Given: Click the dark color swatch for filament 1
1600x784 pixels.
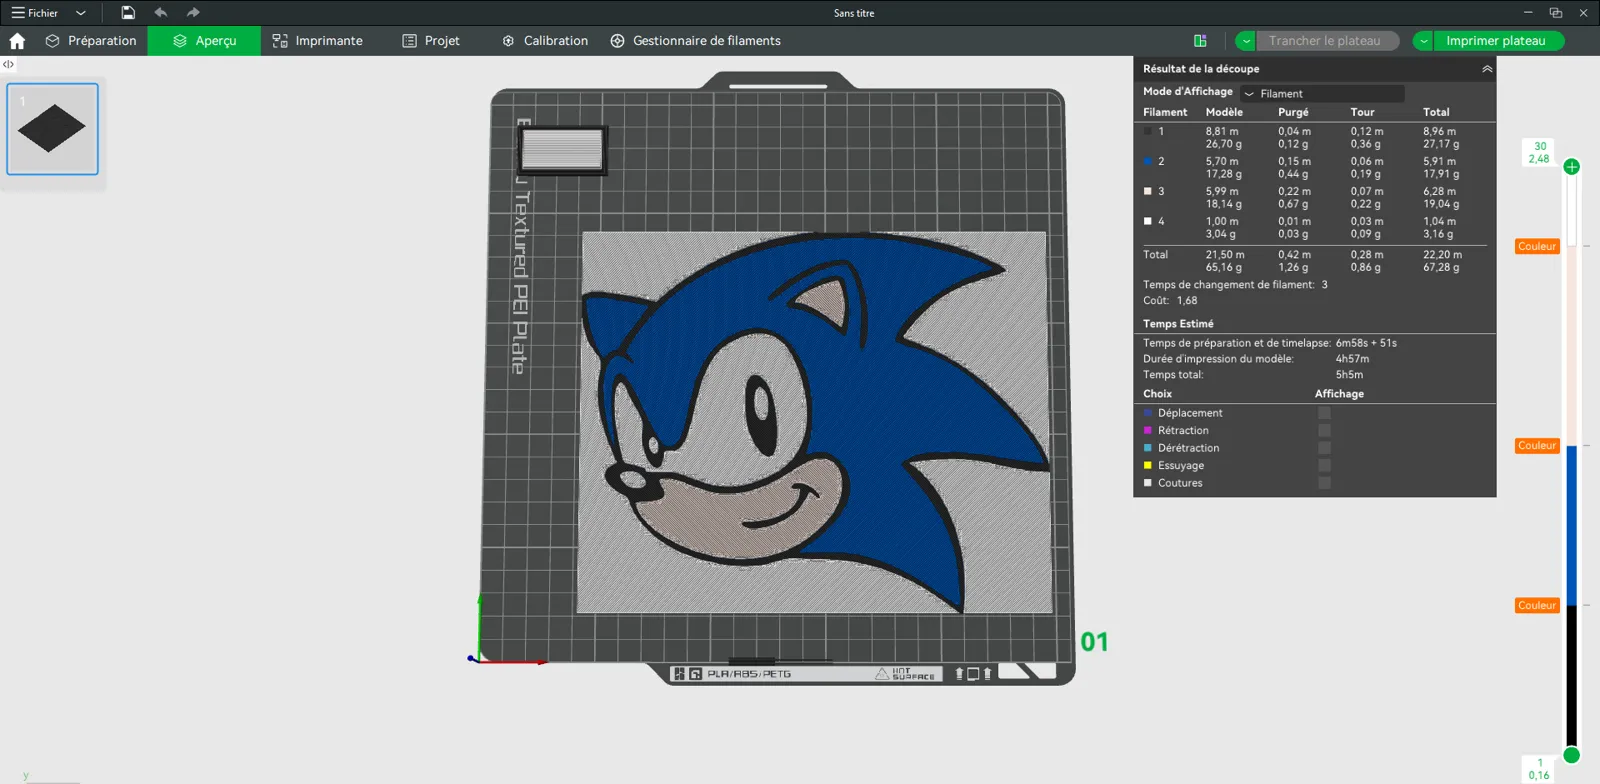Looking at the screenshot, I should [x=1148, y=131].
